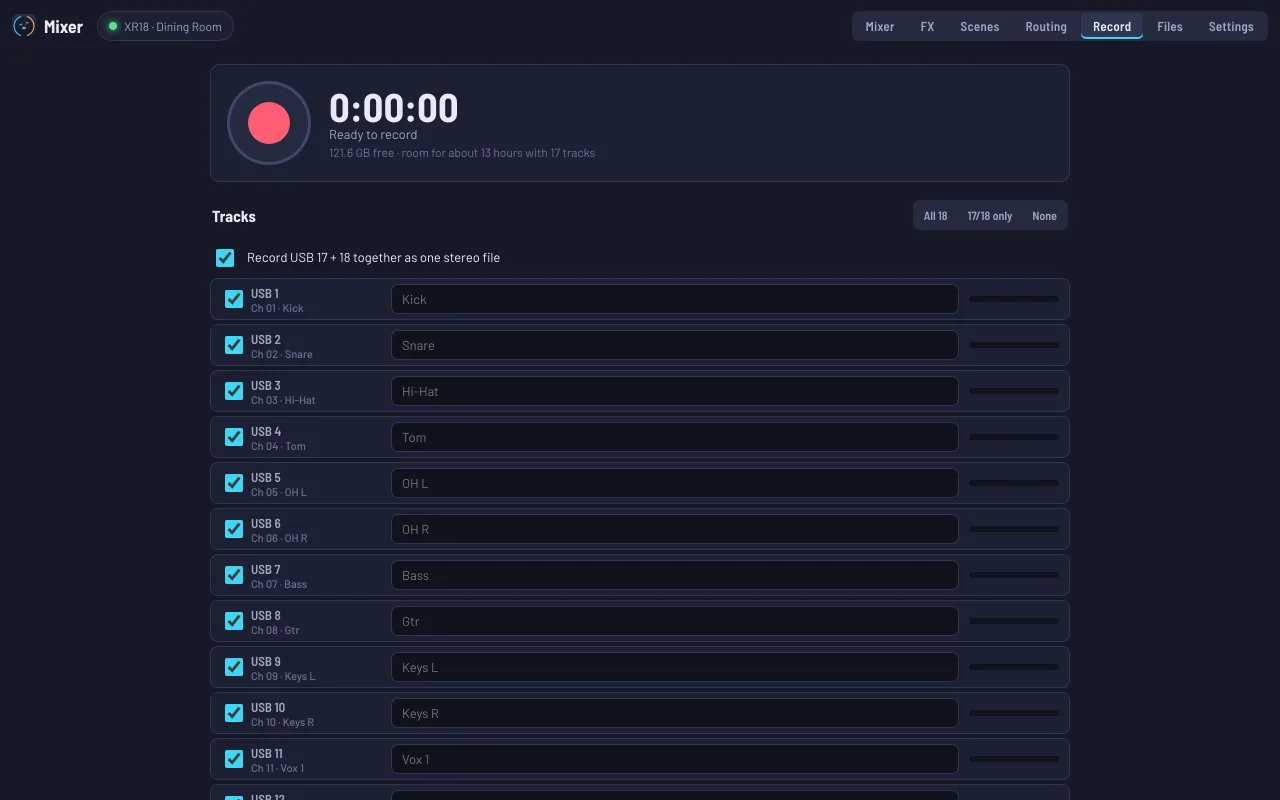This screenshot has height=800, width=1280.
Task: Open the Files tab
Action: tap(1170, 27)
